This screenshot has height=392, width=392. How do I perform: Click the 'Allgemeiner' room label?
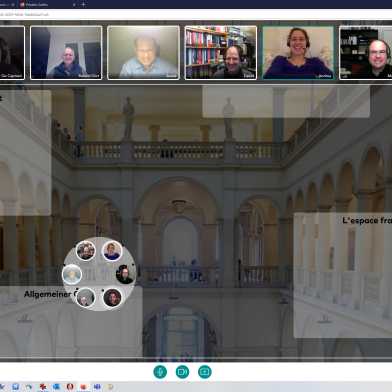point(49,294)
